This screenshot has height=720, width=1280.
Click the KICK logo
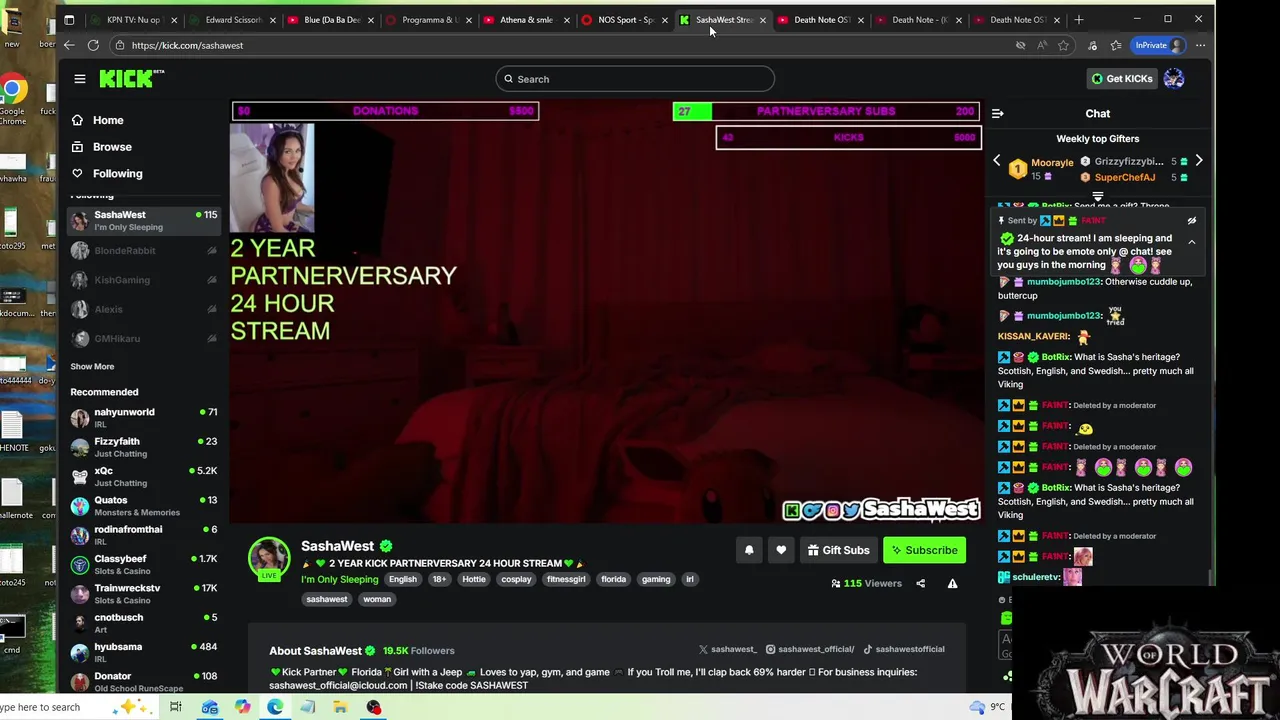click(x=131, y=79)
